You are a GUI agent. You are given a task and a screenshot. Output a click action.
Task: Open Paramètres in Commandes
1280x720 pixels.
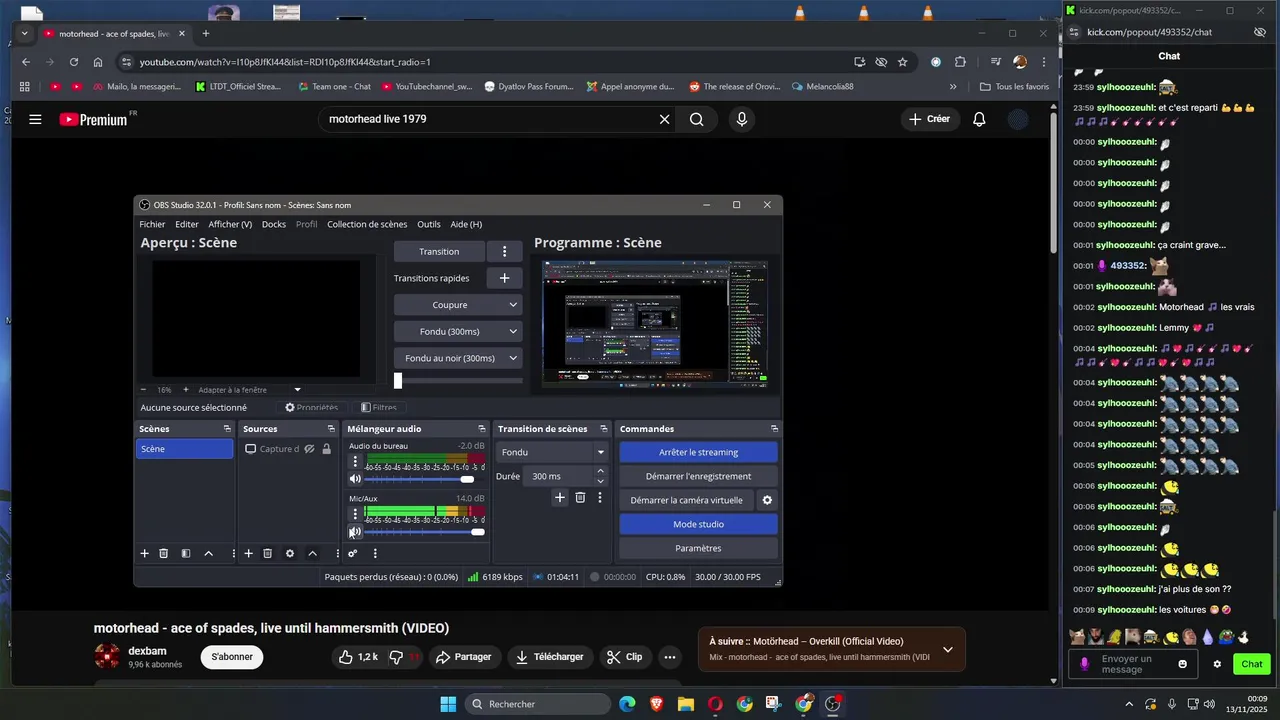[698, 548]
